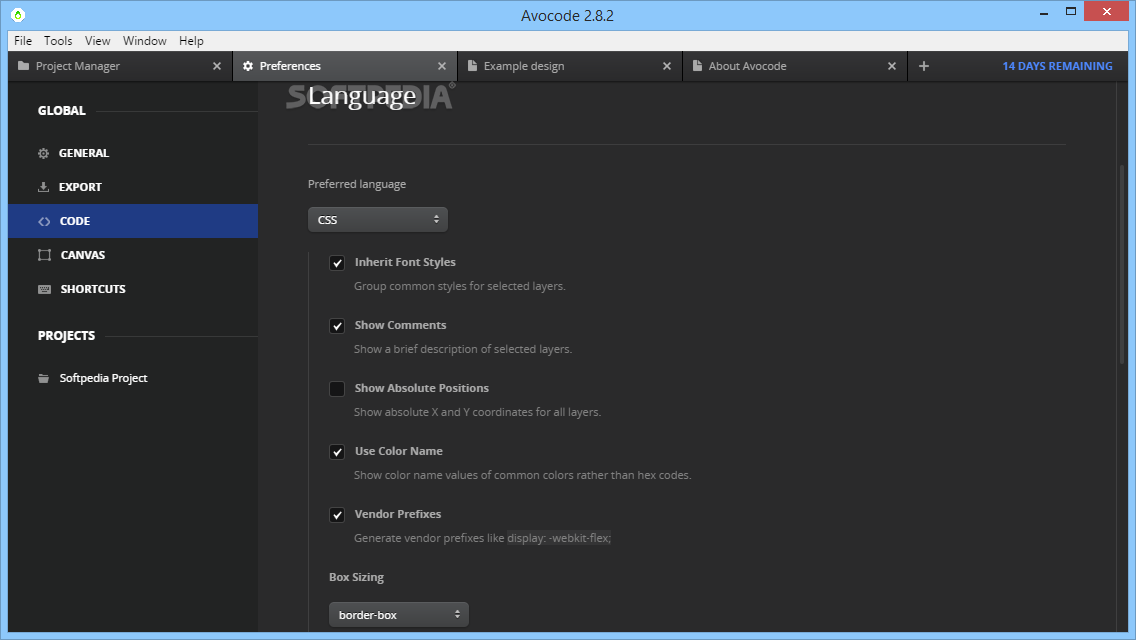
Task: Close the Project Manager tab
Action: (x=217, y=66)
